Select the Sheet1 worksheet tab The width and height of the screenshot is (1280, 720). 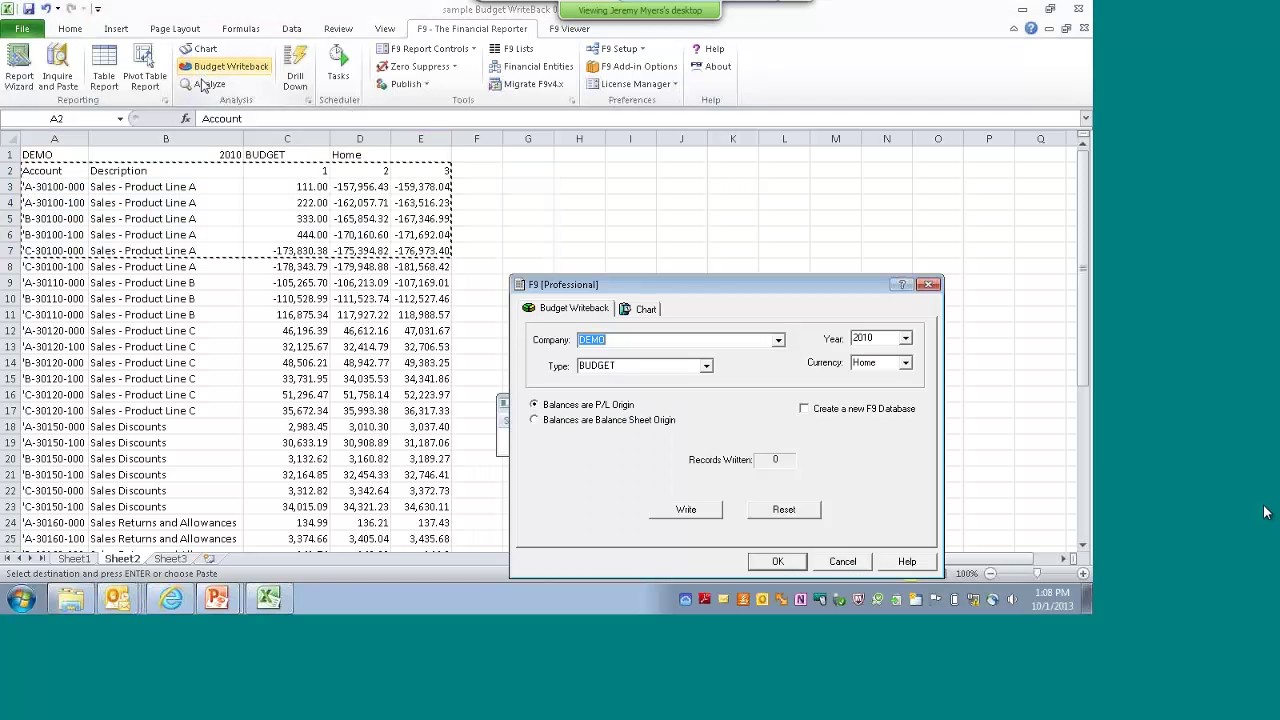tap(73, 559)
